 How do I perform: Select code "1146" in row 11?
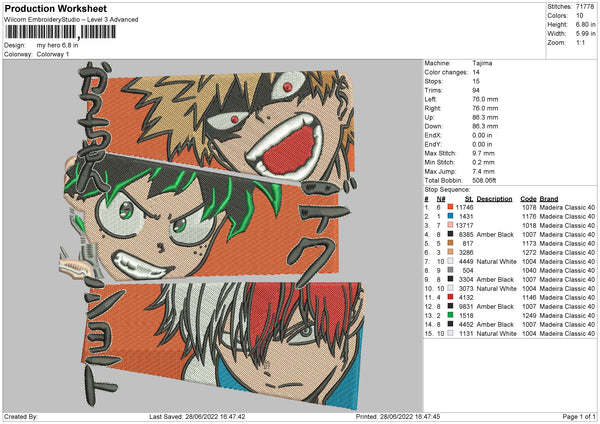pos(529,297)
